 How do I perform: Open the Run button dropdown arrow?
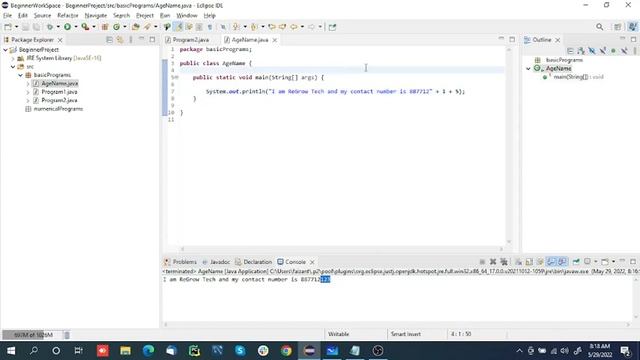pos(76,27)
